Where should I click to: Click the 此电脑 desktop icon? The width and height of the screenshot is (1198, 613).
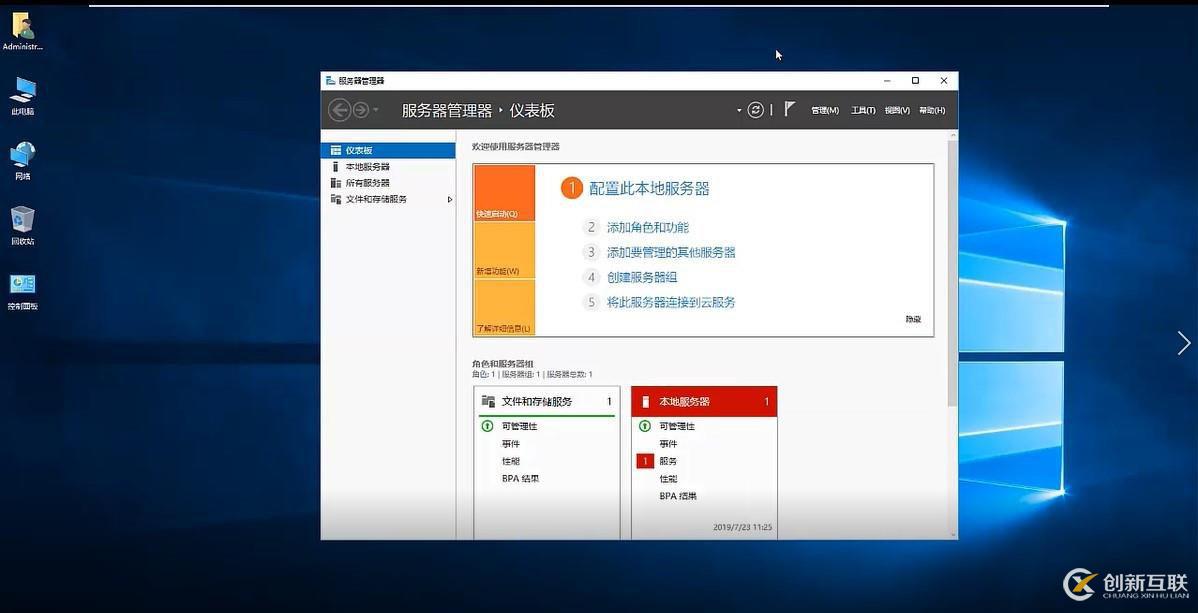[x=22, y=96]
